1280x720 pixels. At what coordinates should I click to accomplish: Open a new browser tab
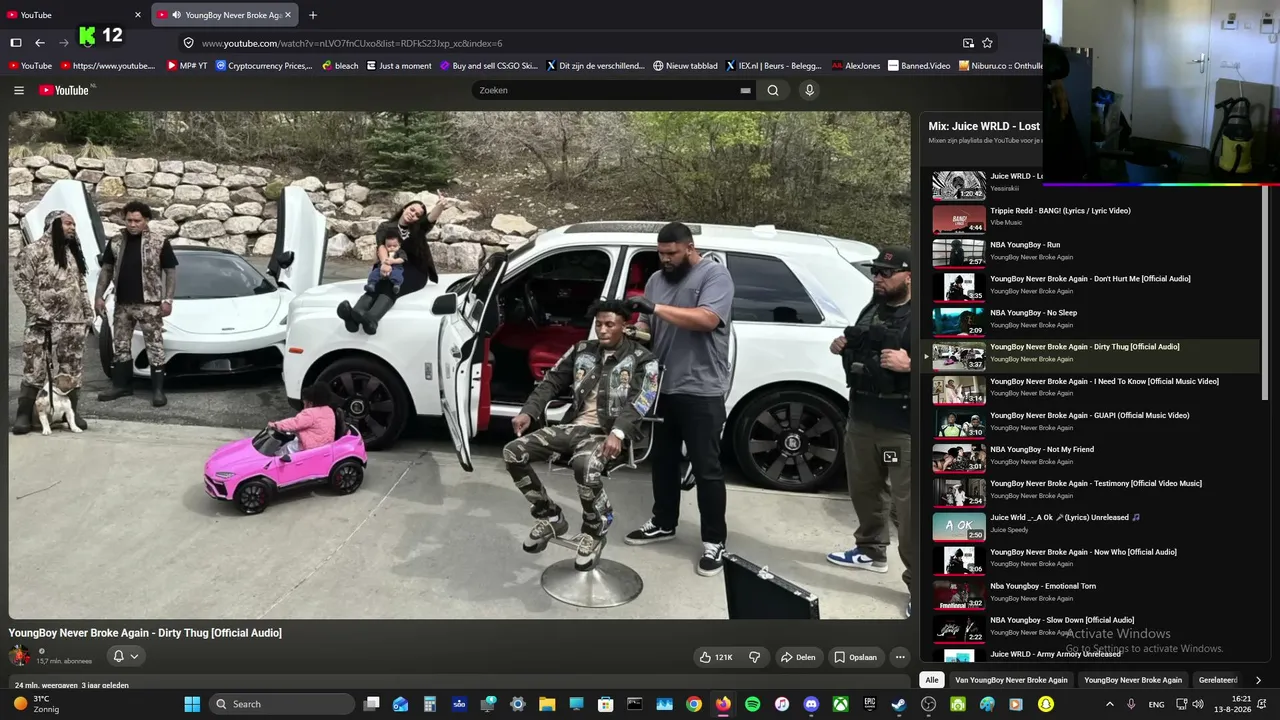pyautogui.click(x=313, y=15)
